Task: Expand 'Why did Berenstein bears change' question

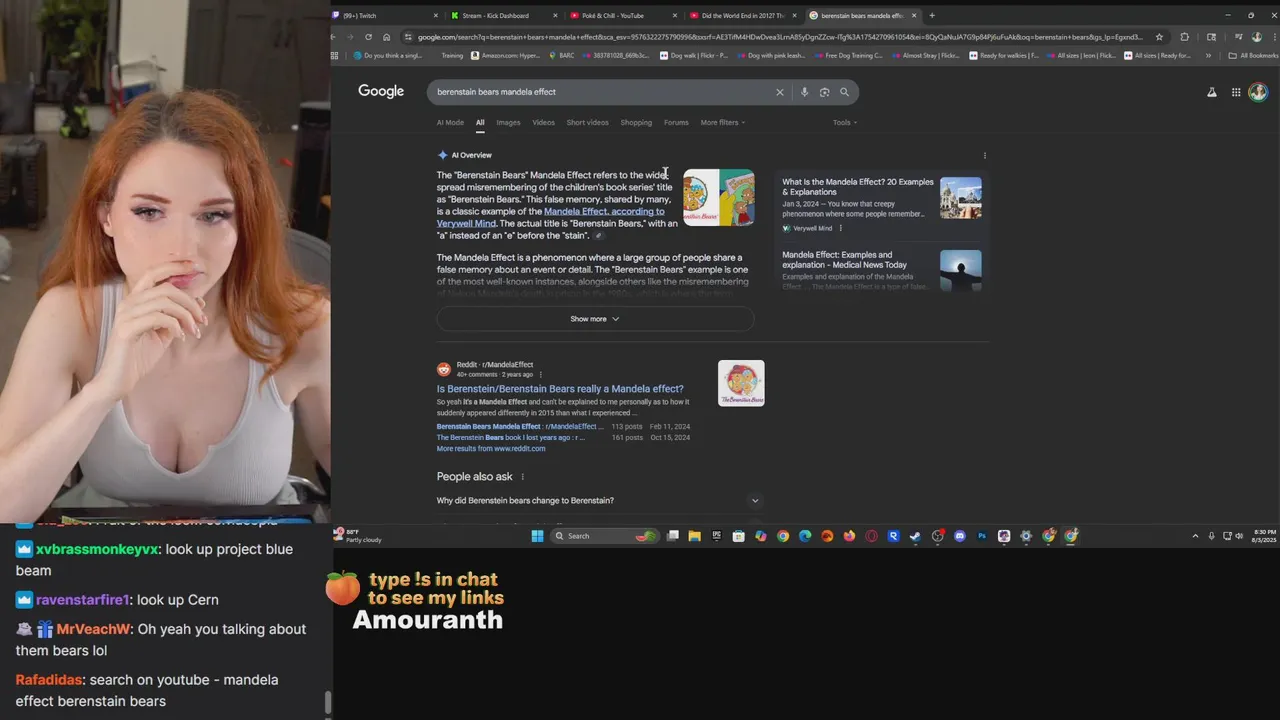Action: [598, 500]
